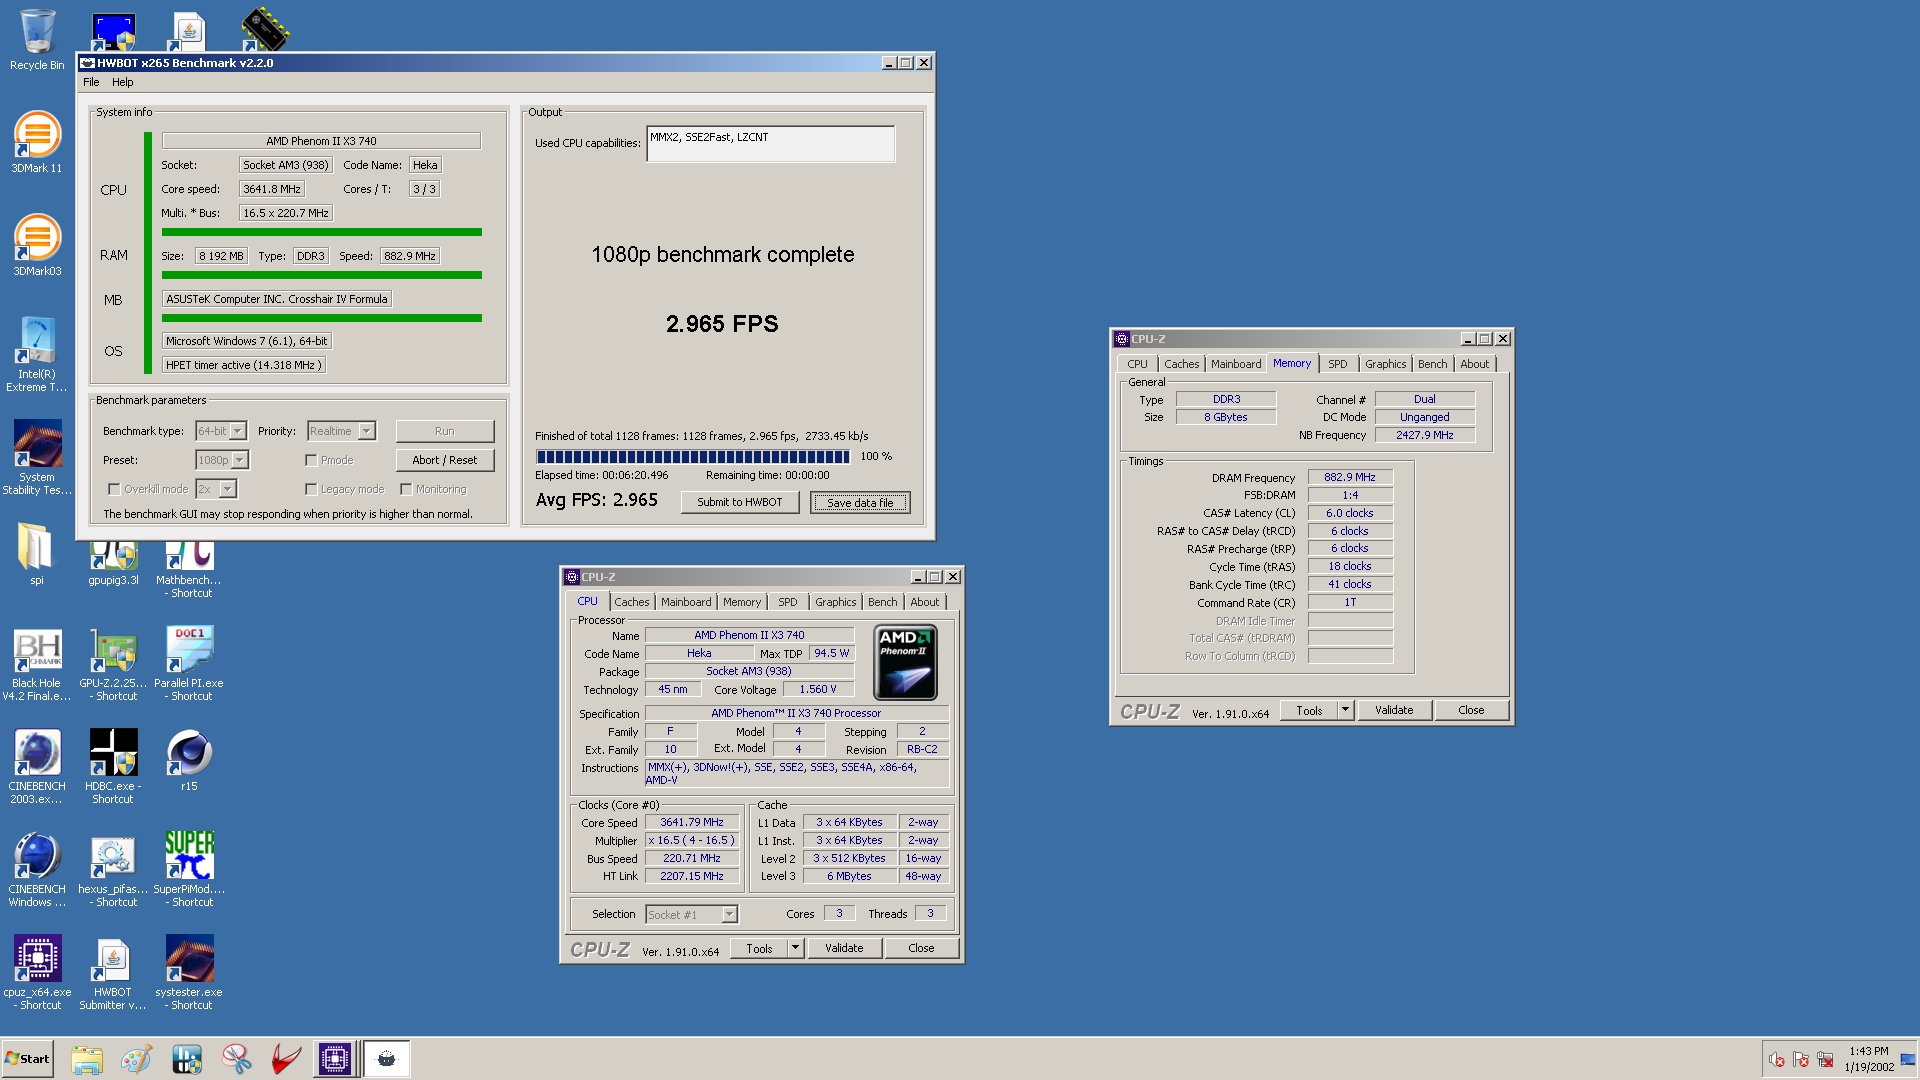Launch the cpuz_x64.exe shortcut
This screenshot has width=1920, height=1080.
click(37, 973)
